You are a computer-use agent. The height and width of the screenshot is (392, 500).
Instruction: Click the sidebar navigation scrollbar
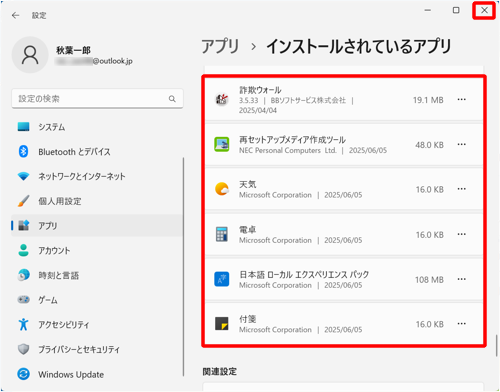pos(183,267)
